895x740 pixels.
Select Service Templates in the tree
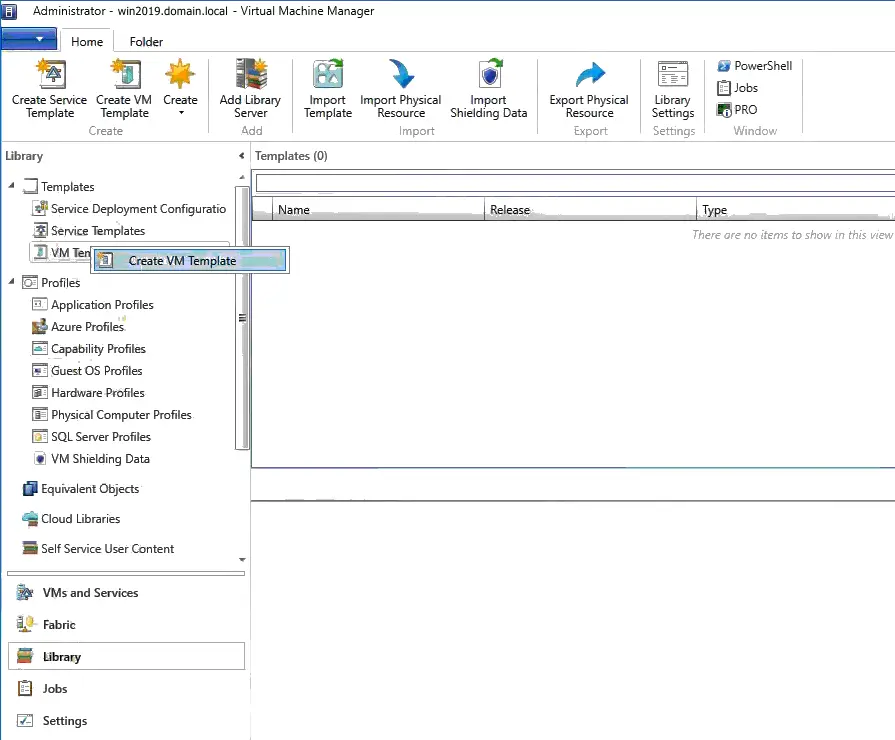pos(88,231)
